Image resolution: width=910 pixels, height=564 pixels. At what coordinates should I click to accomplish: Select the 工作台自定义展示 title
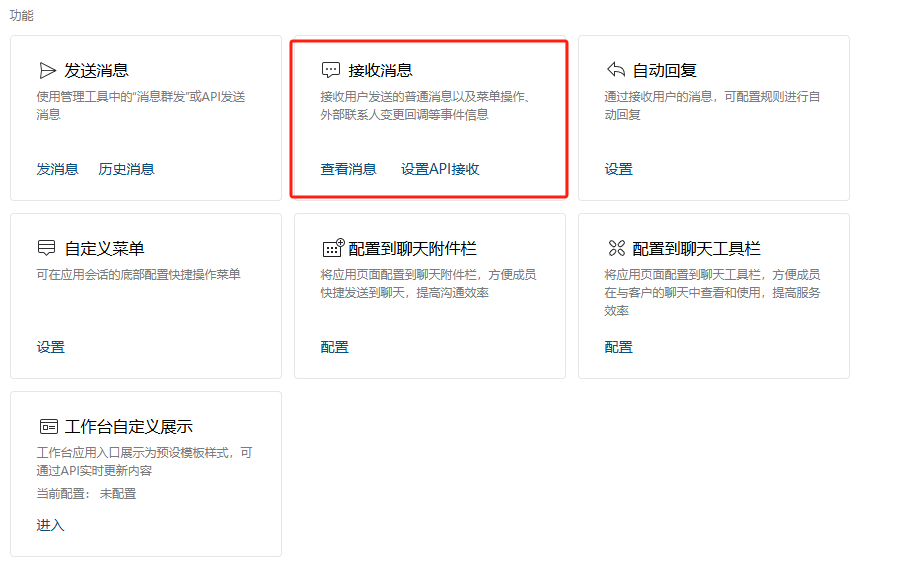129,426
